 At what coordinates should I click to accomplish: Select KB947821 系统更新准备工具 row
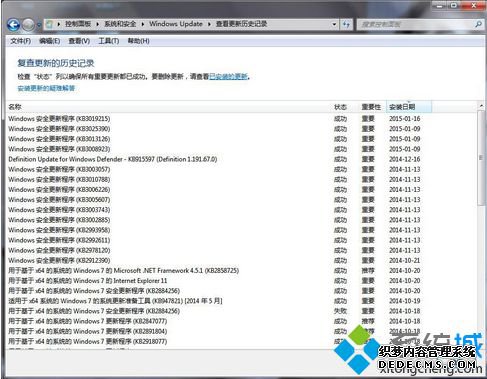click(x=241, y=301)
